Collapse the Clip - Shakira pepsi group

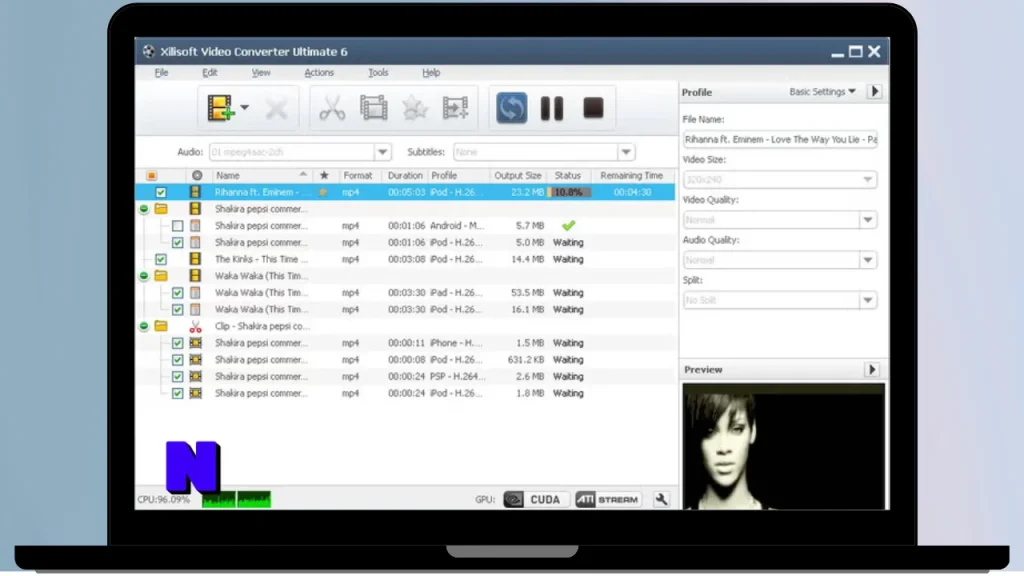click(144, 327)
